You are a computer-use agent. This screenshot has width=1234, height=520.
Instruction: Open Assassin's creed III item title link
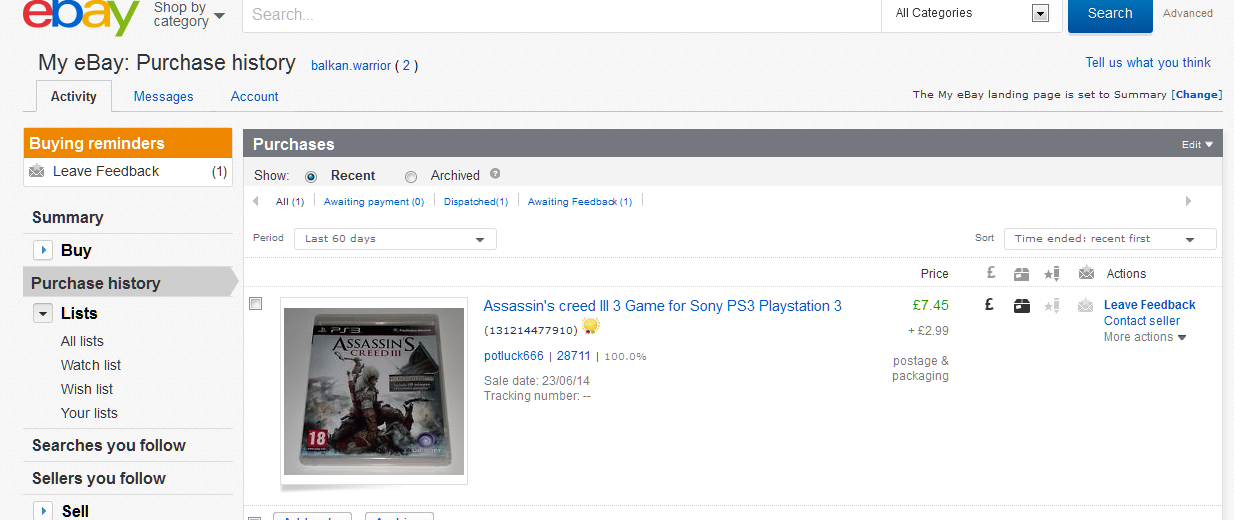point(662,306)
